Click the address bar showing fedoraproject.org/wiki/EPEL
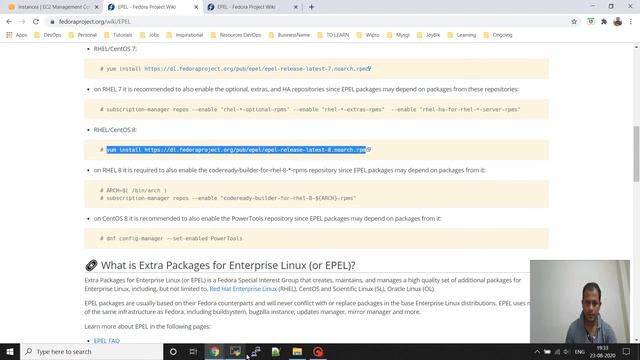640x360 pixels. tap(306, 22)
